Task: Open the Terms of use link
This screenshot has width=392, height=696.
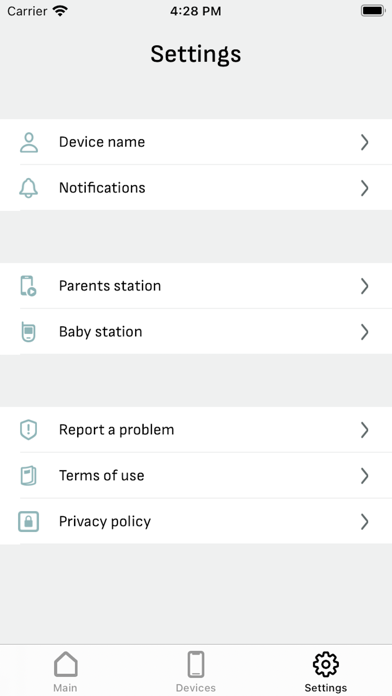Action: click(102, 475)
